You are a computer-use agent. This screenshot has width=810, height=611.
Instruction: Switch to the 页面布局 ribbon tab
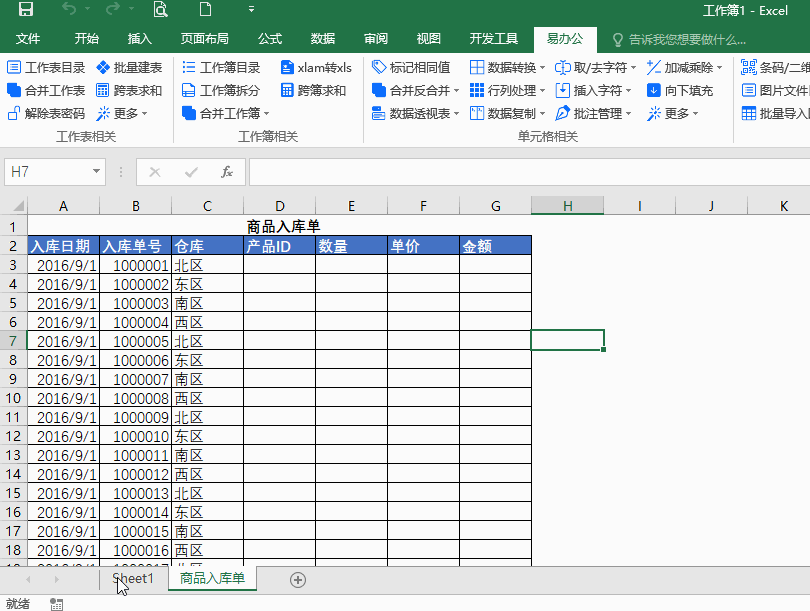(x=205, y=39)
